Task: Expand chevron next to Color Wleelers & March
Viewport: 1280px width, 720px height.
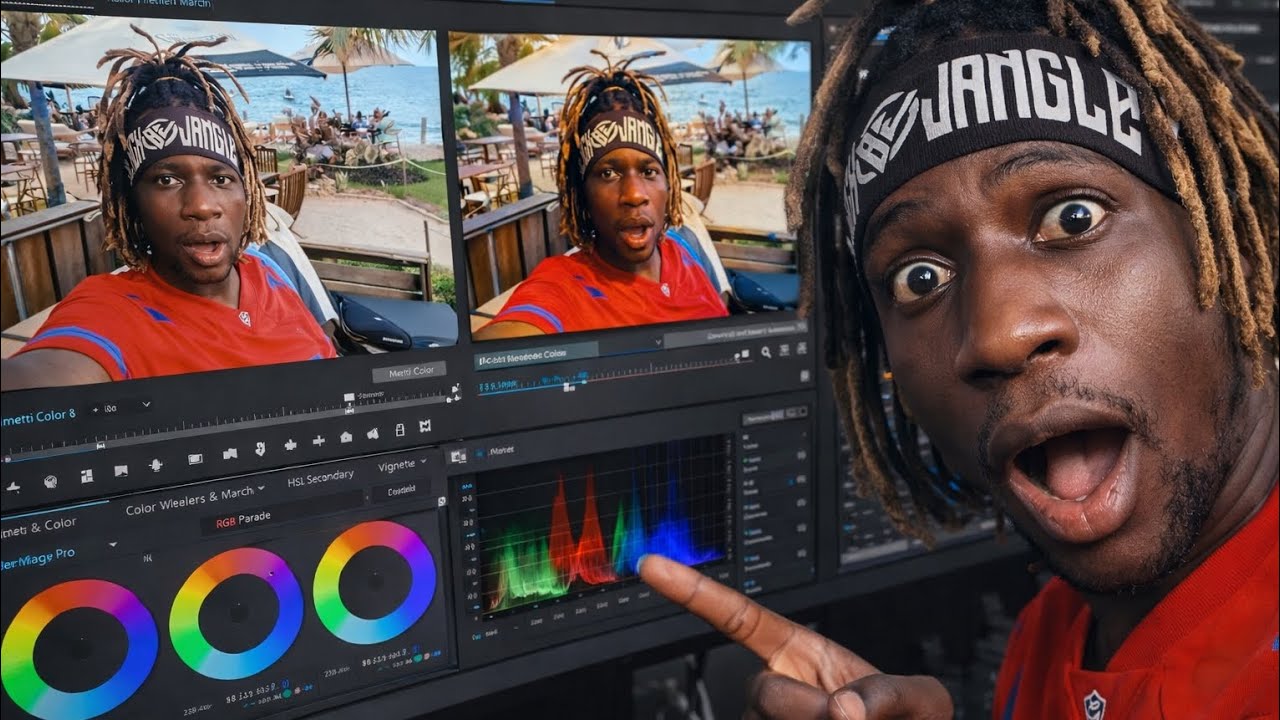Action: click(261, 489)
